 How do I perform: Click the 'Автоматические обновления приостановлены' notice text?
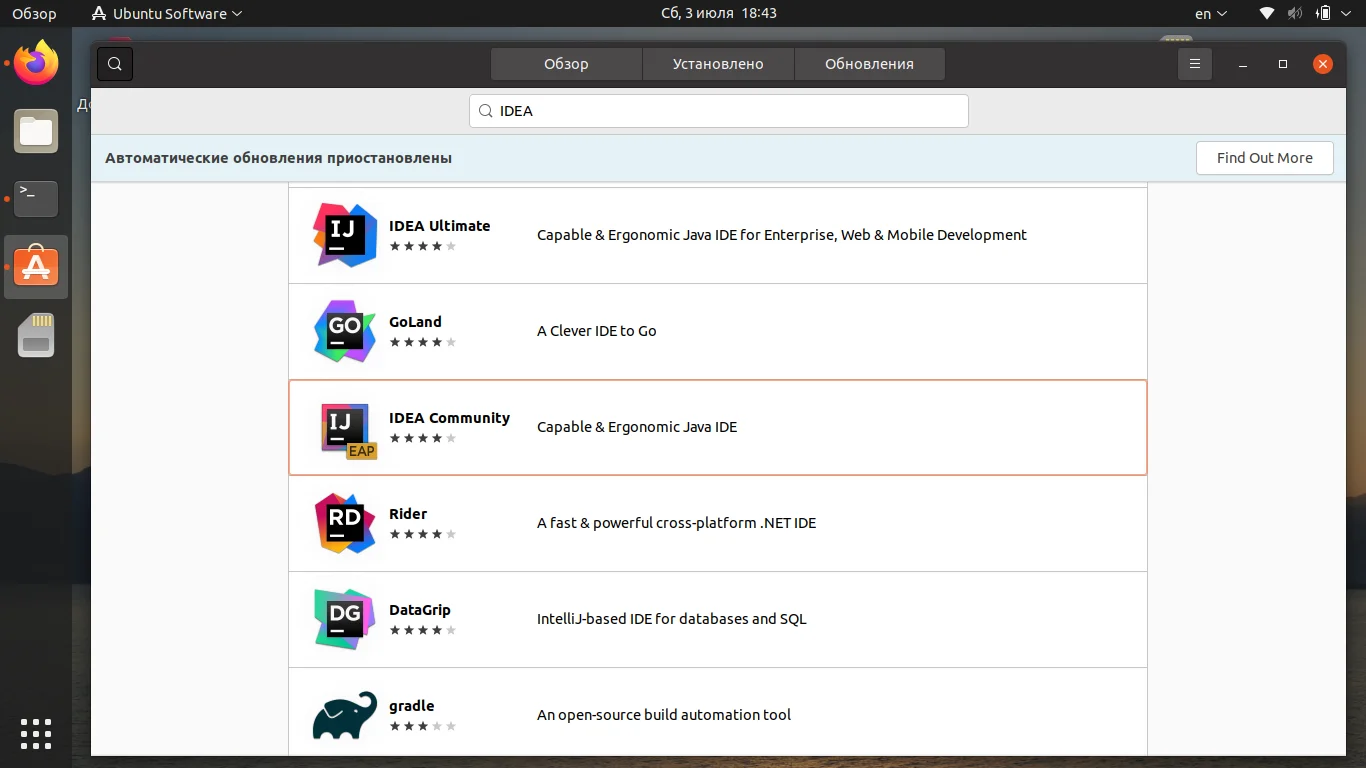click(279, 158)
